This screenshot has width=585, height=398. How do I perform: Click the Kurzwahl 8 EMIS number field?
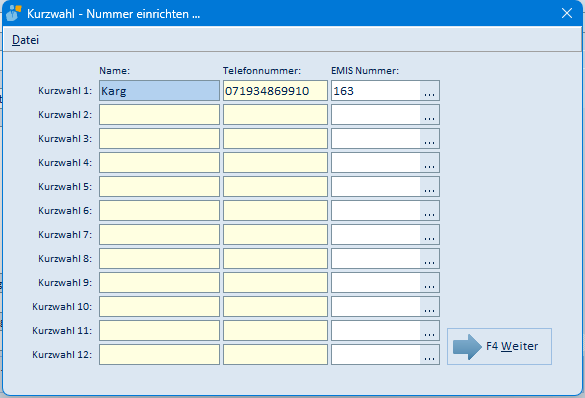coord(376,258)
